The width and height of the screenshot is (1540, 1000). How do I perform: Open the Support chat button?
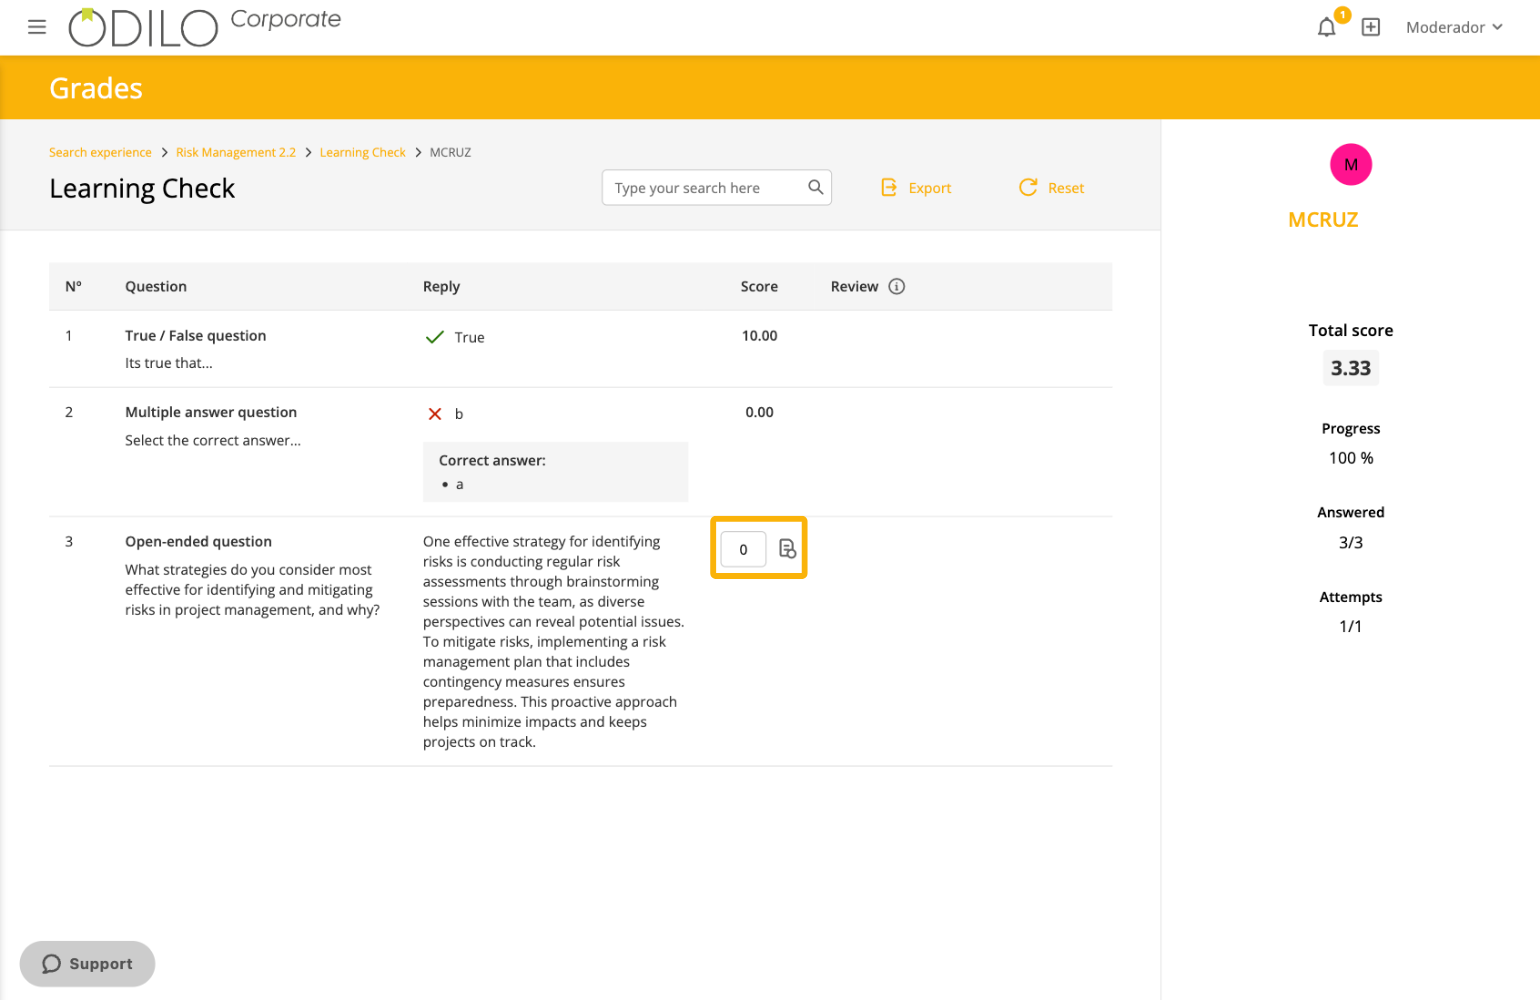tap(88, 964)
